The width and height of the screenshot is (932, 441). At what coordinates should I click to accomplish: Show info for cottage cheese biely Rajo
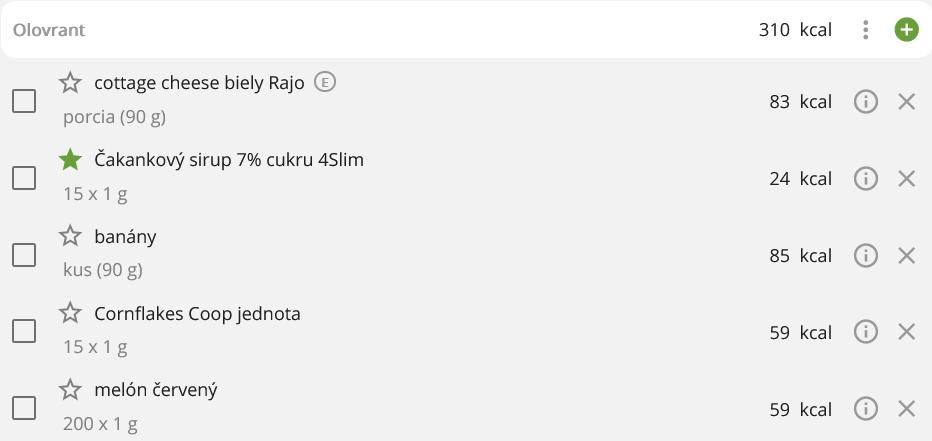click(866, 101)
